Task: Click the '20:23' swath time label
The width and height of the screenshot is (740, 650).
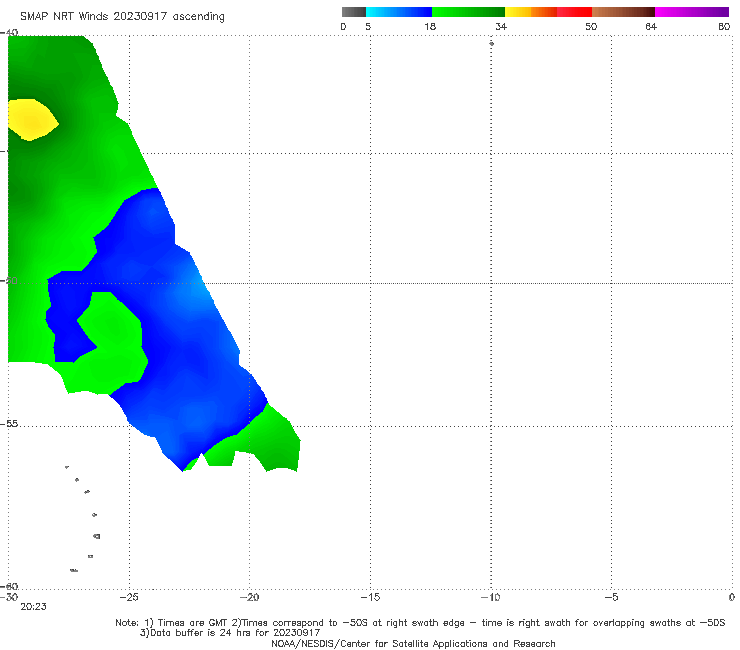Action: point(33,607)
